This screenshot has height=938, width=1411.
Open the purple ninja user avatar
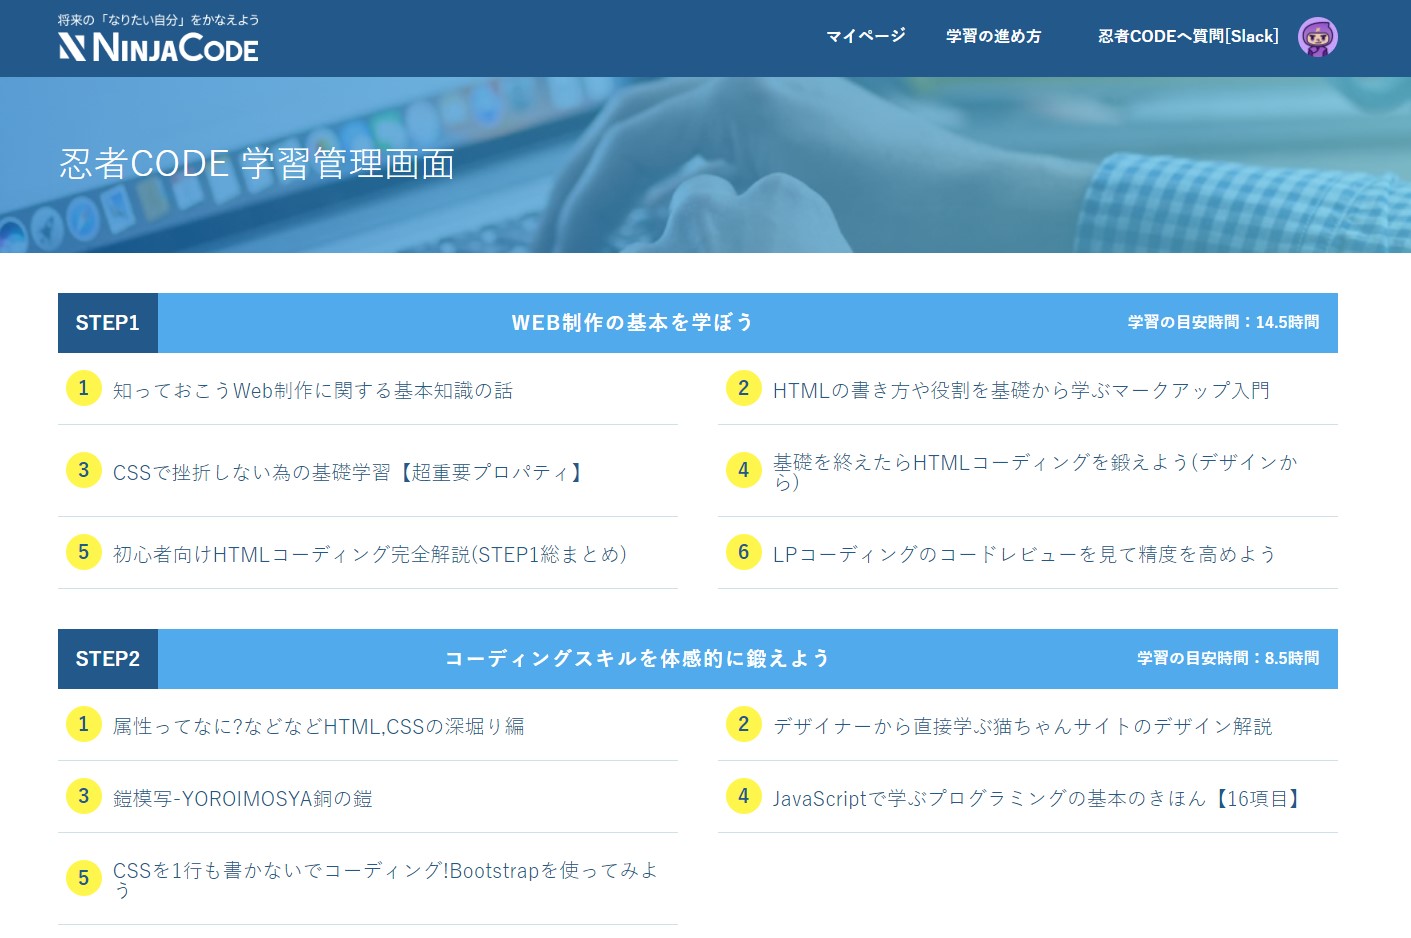coord(1317,37)
